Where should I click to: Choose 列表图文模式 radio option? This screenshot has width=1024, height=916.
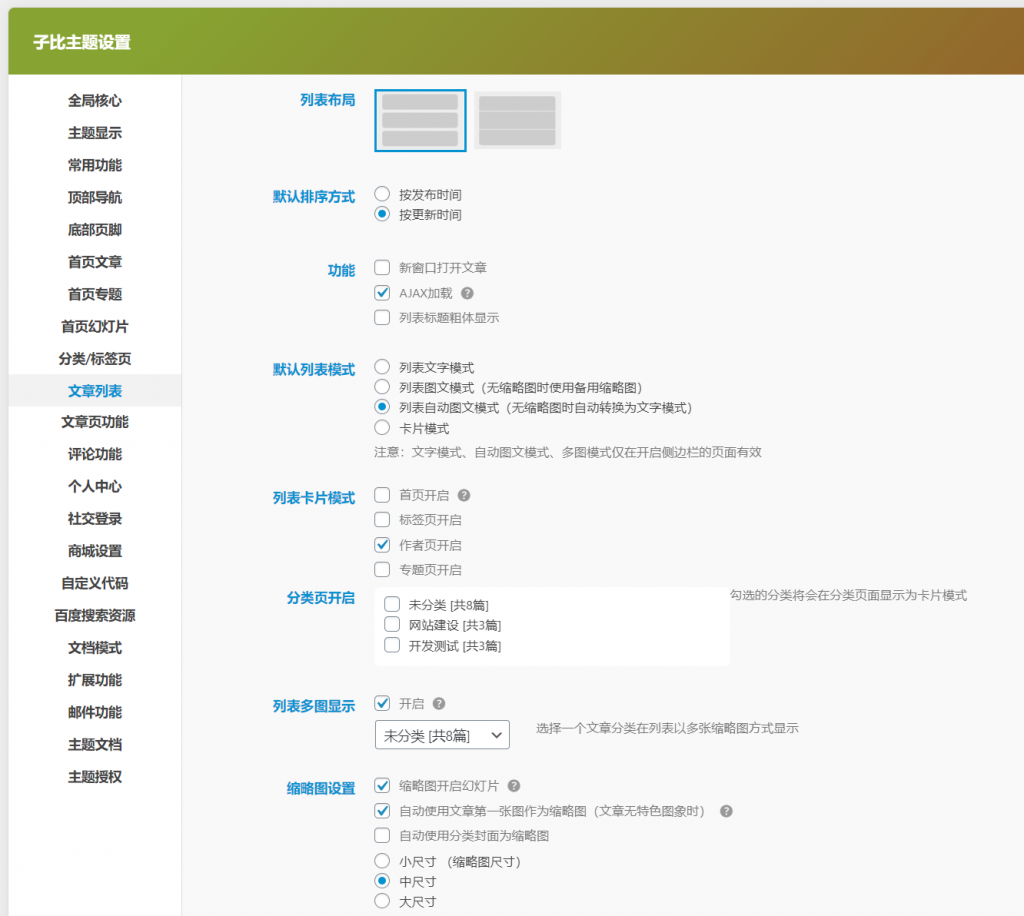(x=382, y=387)
